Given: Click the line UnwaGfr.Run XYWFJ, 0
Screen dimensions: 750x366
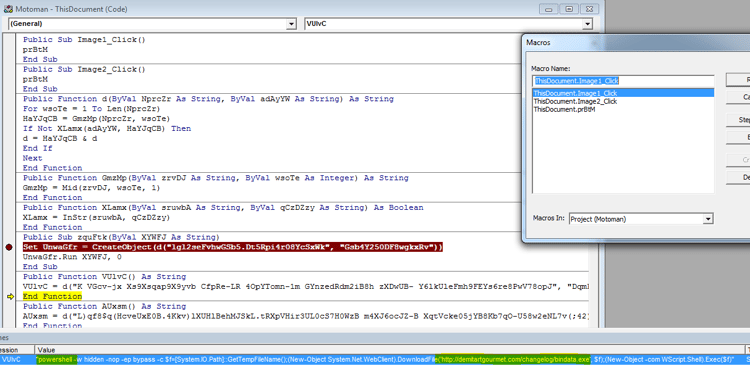Looking at the screenshot, I should tap(72, 257).
